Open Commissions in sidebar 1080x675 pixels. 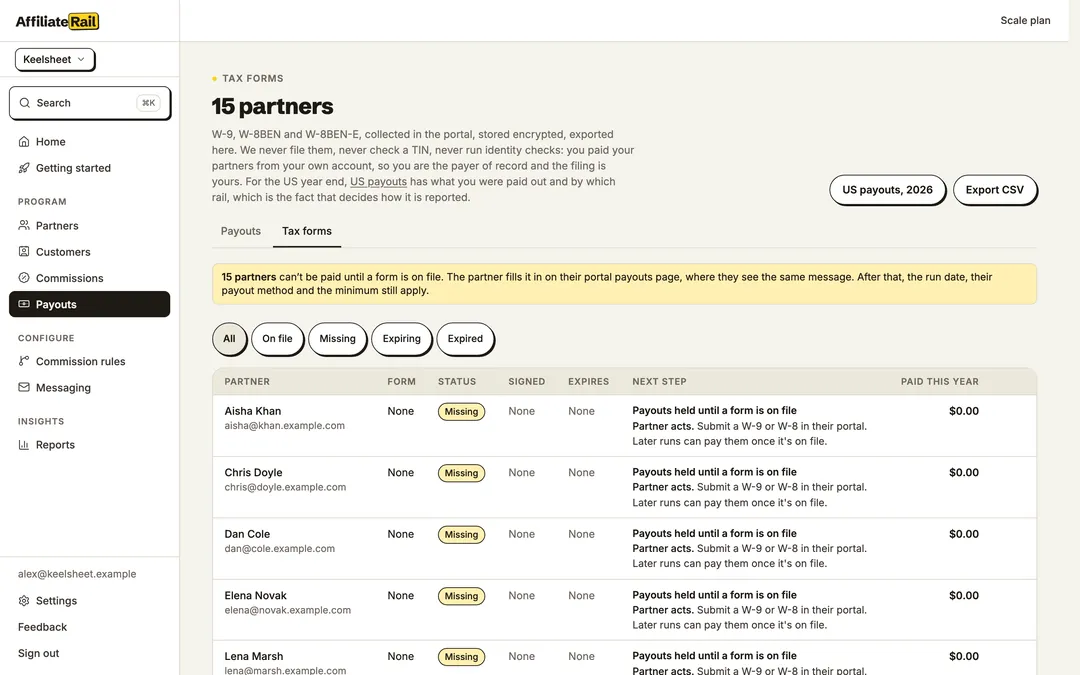(x=90, y=278)
